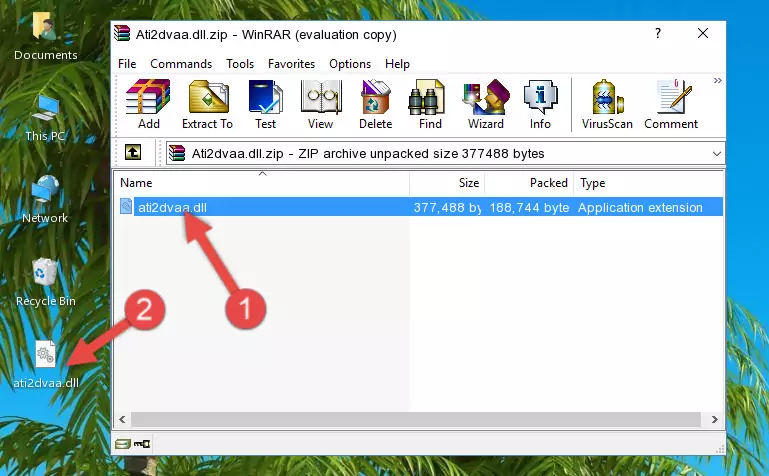Screen dimensions: 769x476
Task: Run the Test archive tool
Action: coord(265,104)
